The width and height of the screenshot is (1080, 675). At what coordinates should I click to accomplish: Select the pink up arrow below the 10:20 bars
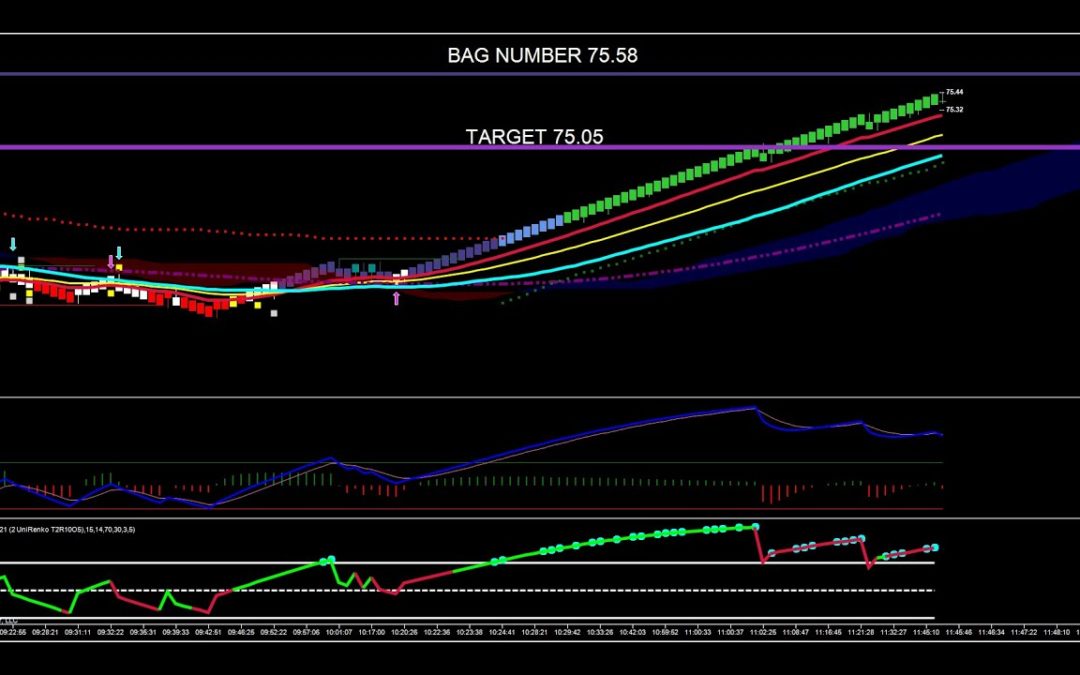396,298
